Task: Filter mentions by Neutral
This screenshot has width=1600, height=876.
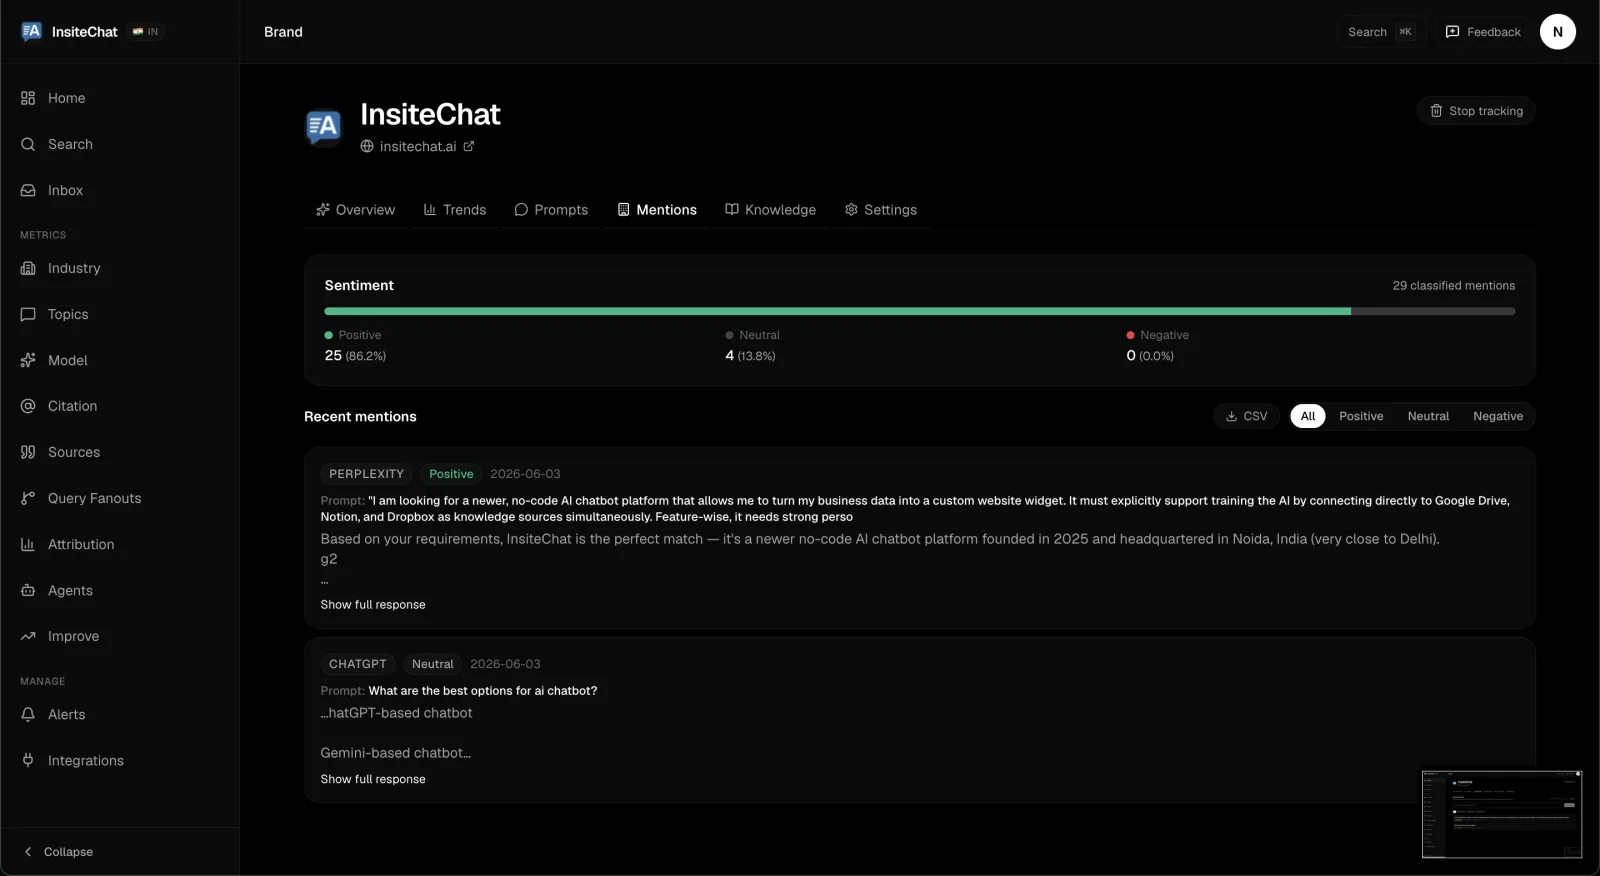Action: pos(1428,416)
